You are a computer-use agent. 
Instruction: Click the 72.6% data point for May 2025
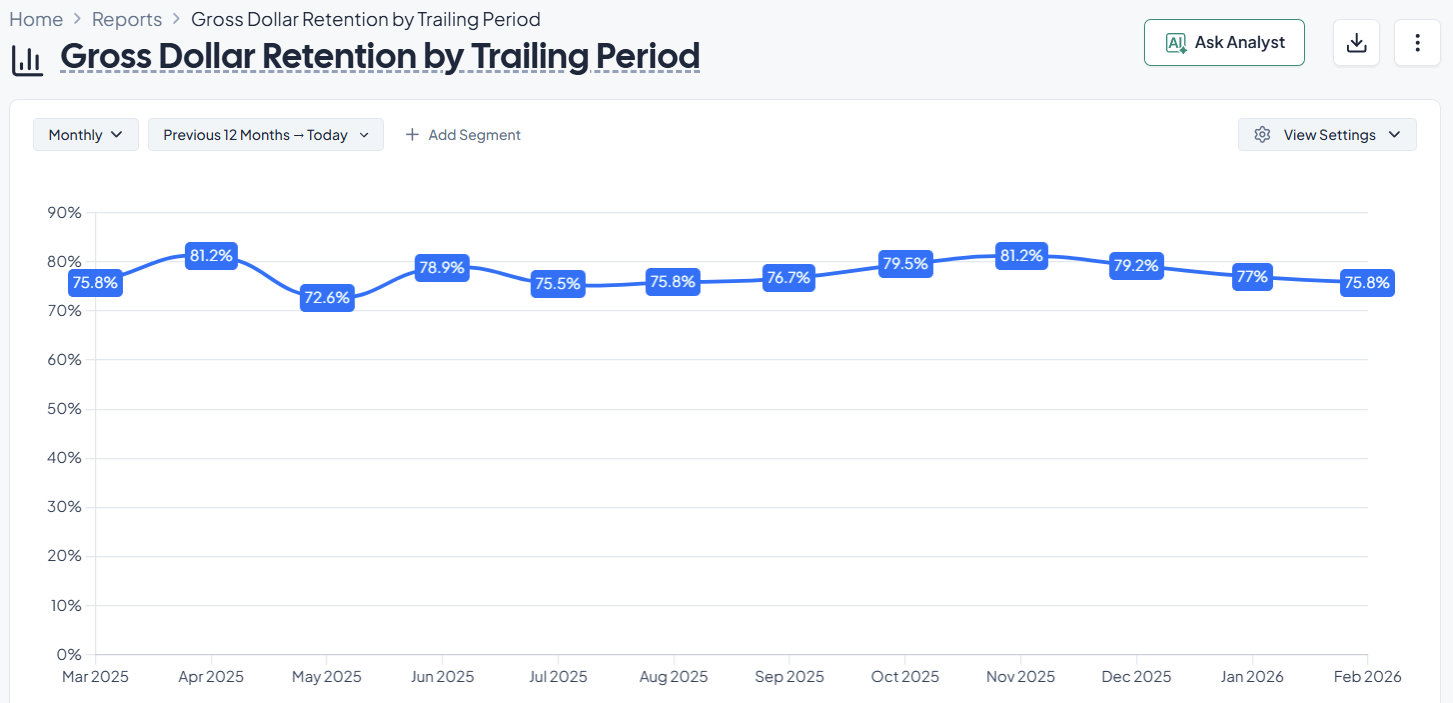tap(327, 297)
